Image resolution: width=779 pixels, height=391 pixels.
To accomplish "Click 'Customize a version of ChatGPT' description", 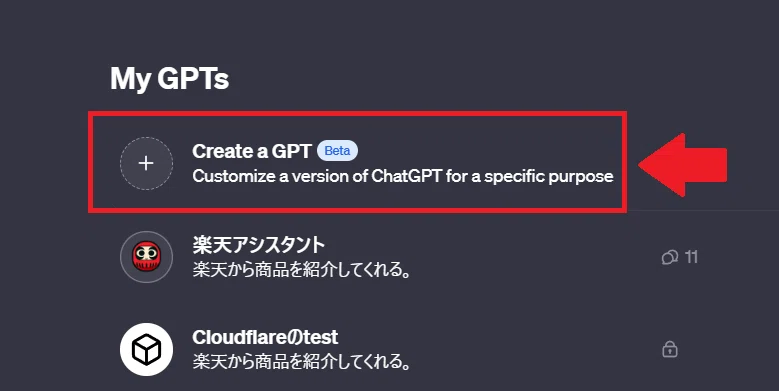I will click(403, 176).
